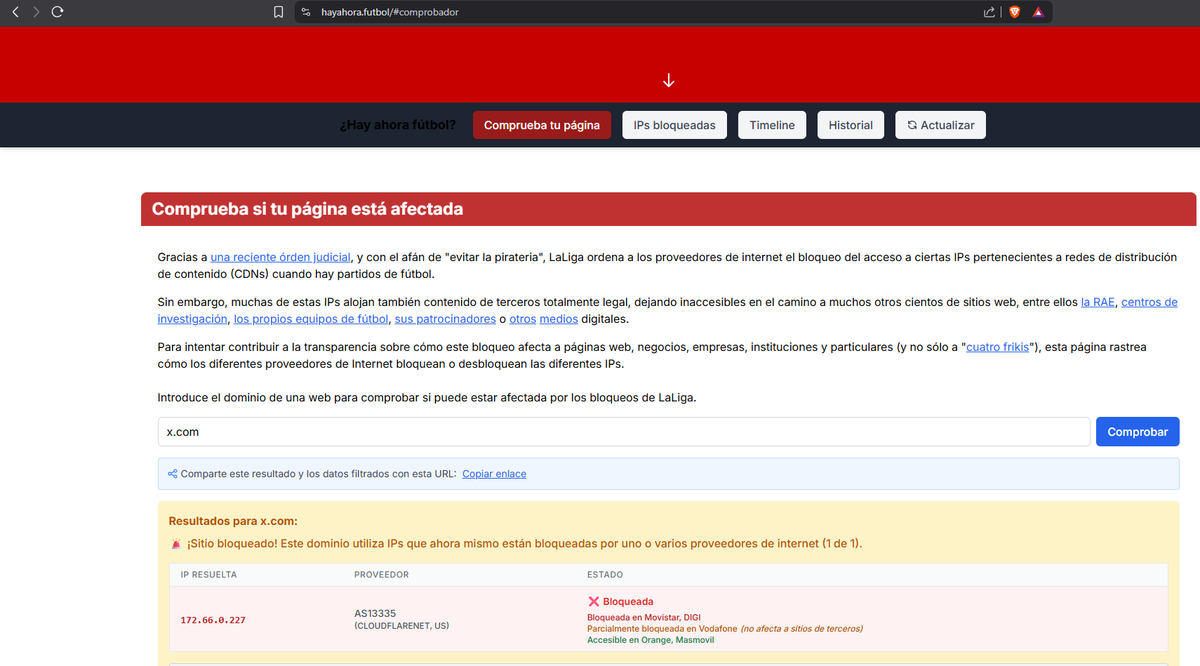This screenshot has height=666, width=1200.
Task: Click the ¿Hay ahora fútbol? title
Action: coord(398,125)
